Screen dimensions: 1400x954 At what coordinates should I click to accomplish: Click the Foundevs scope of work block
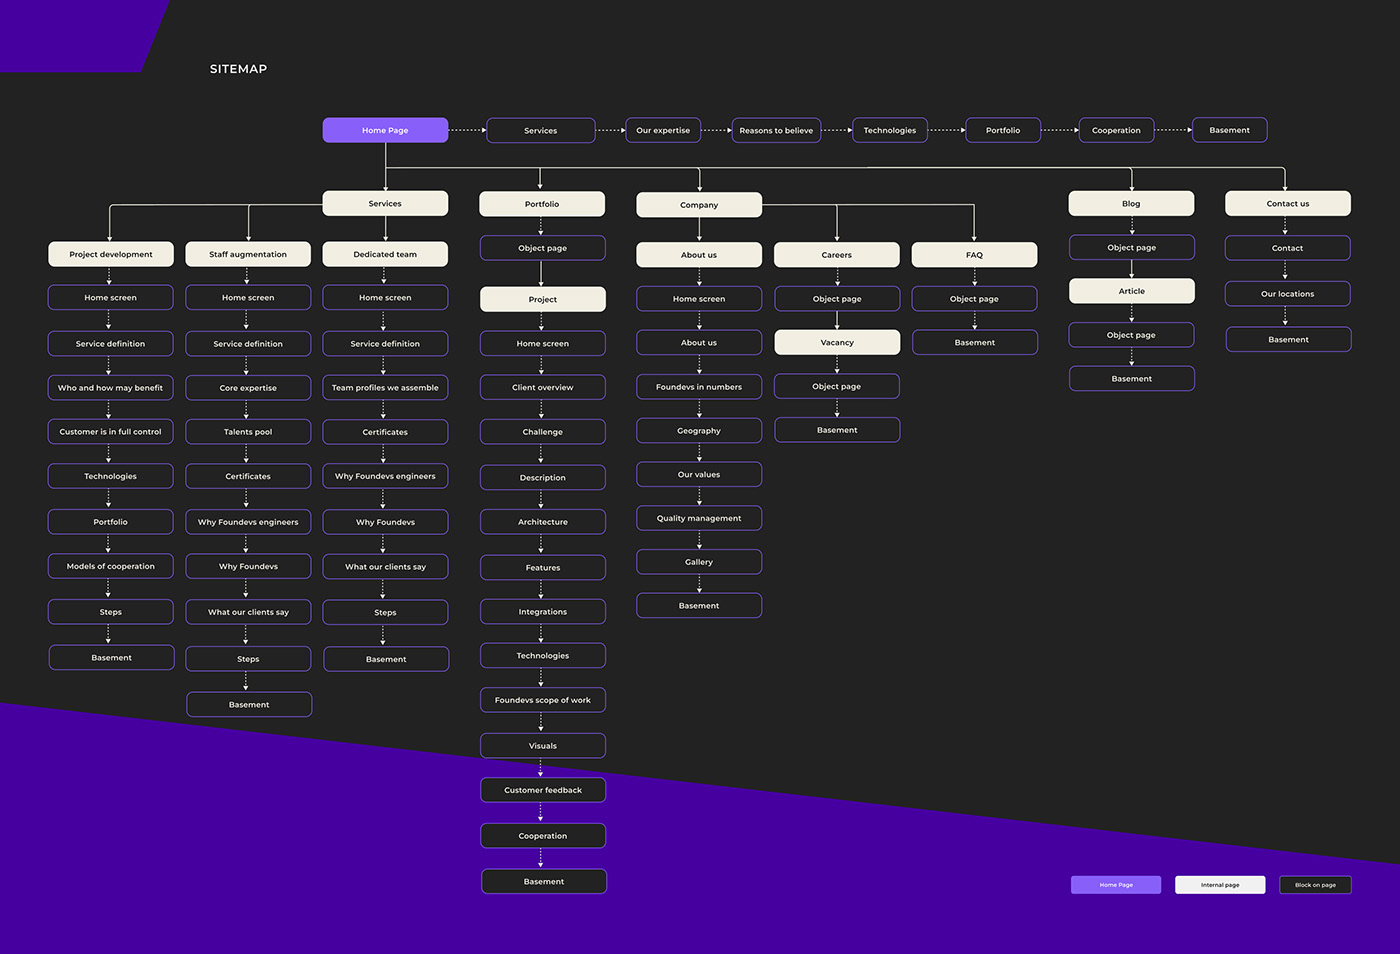pyautogui.click(x=543, y=700)
